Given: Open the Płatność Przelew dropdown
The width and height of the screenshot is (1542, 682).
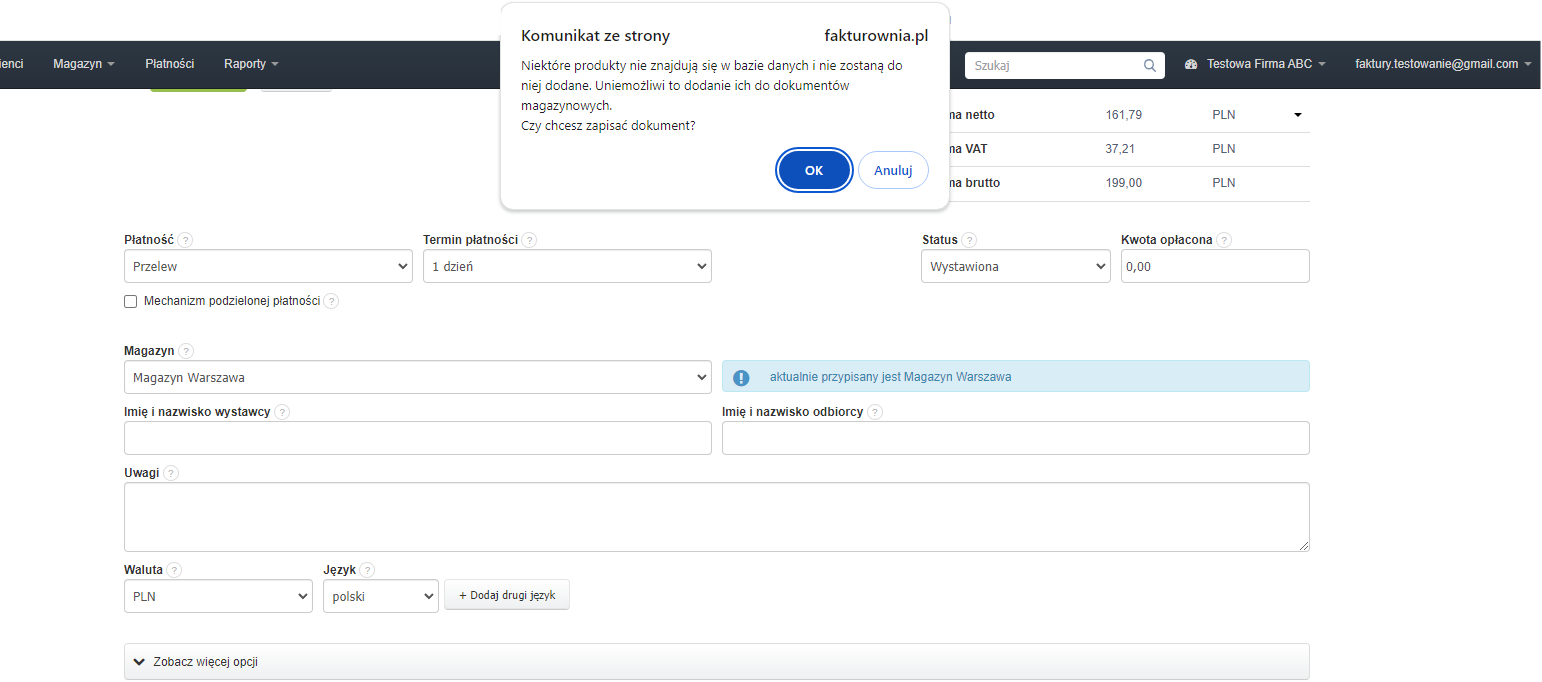Looking at the screenshot, I should click(268, 267).
